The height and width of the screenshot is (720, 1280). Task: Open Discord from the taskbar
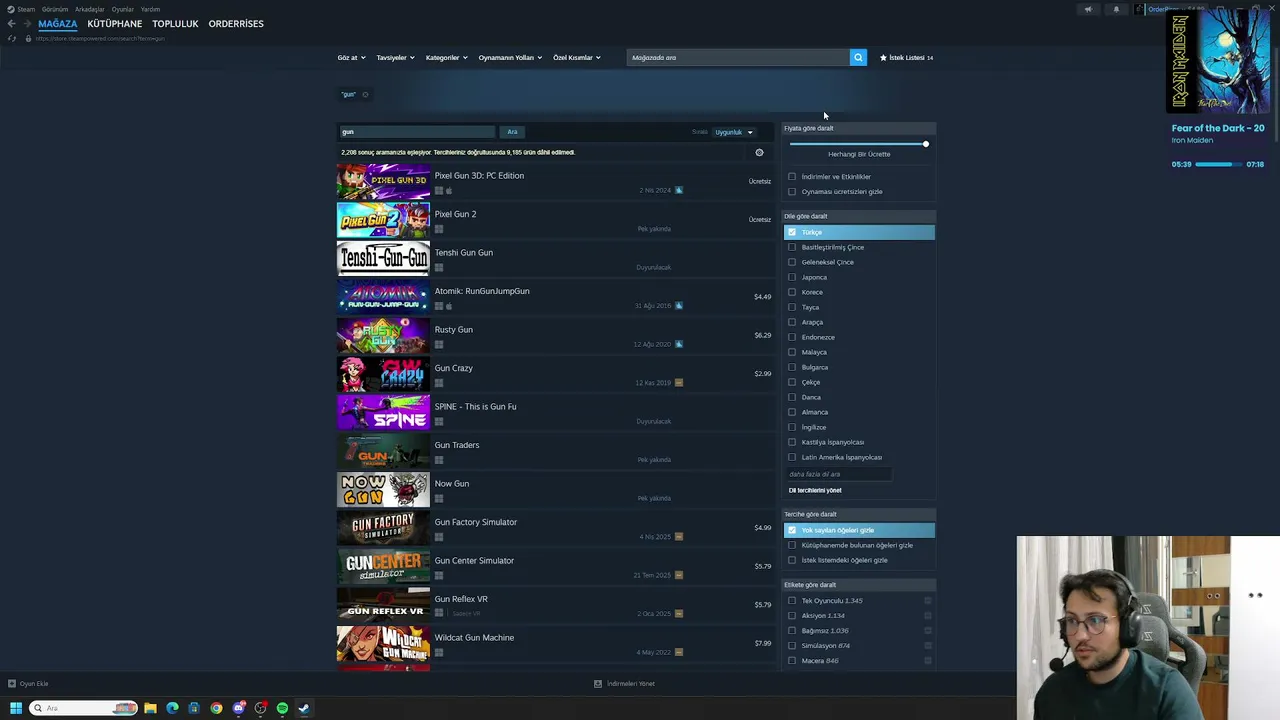pos(238,708)
